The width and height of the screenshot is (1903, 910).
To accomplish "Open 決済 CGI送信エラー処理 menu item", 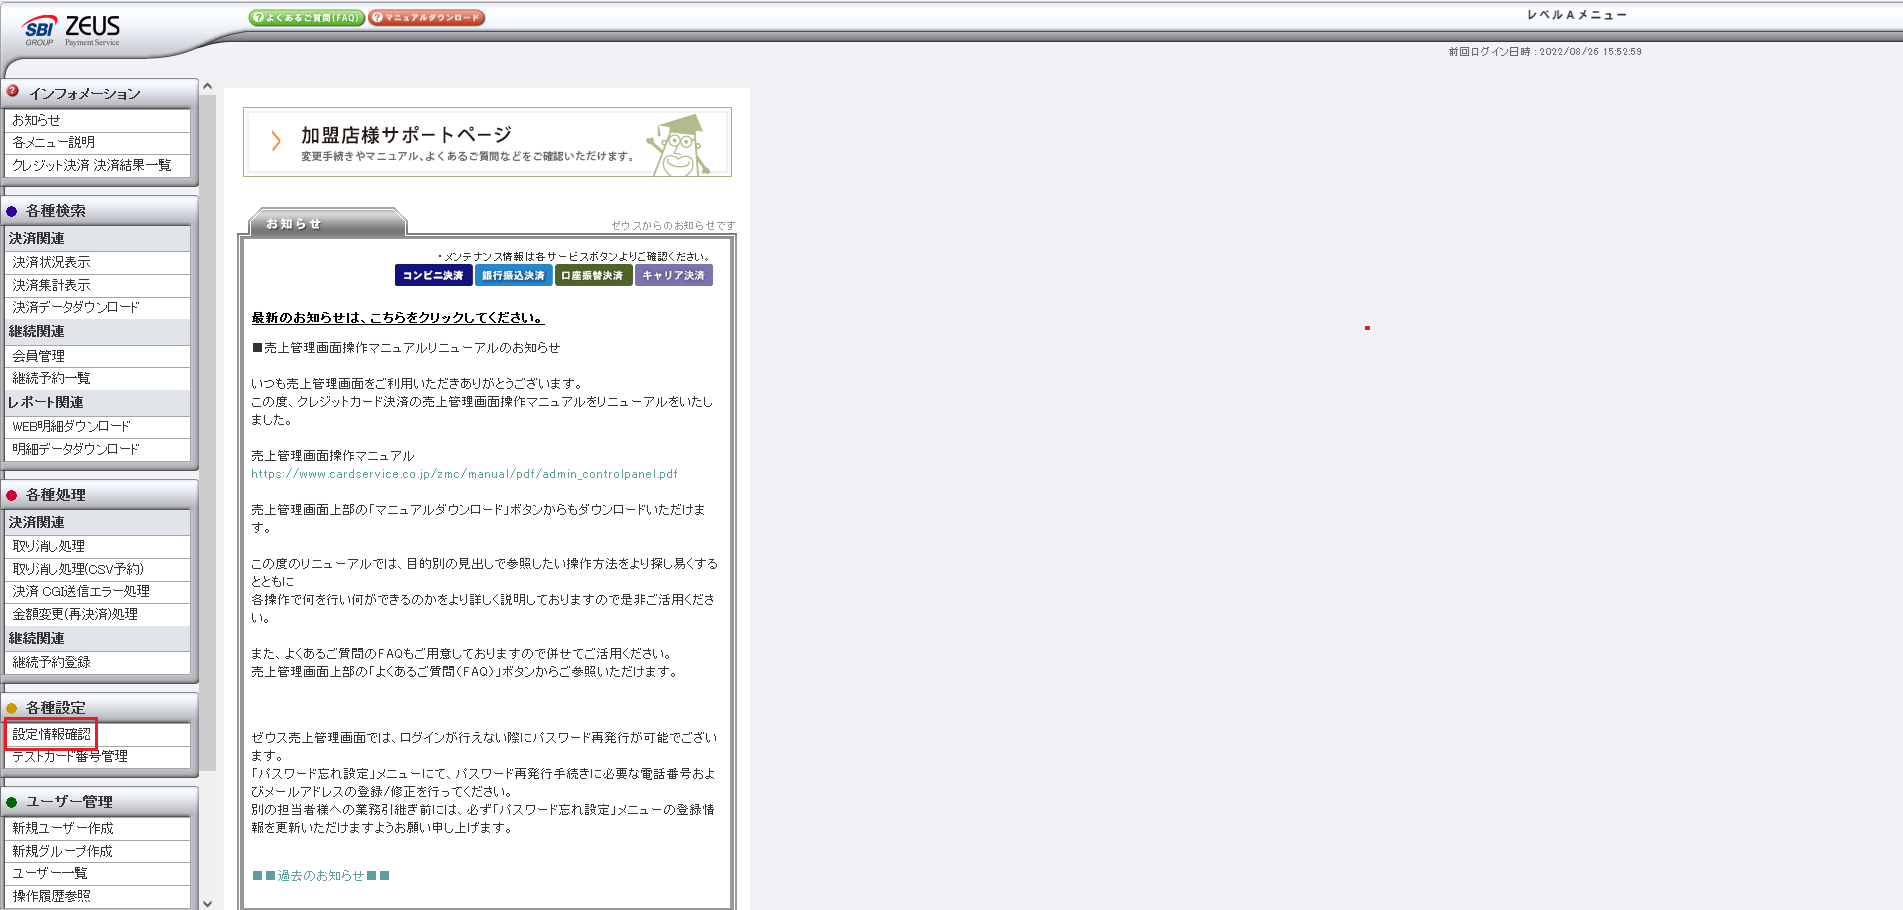I will (97, 591).
